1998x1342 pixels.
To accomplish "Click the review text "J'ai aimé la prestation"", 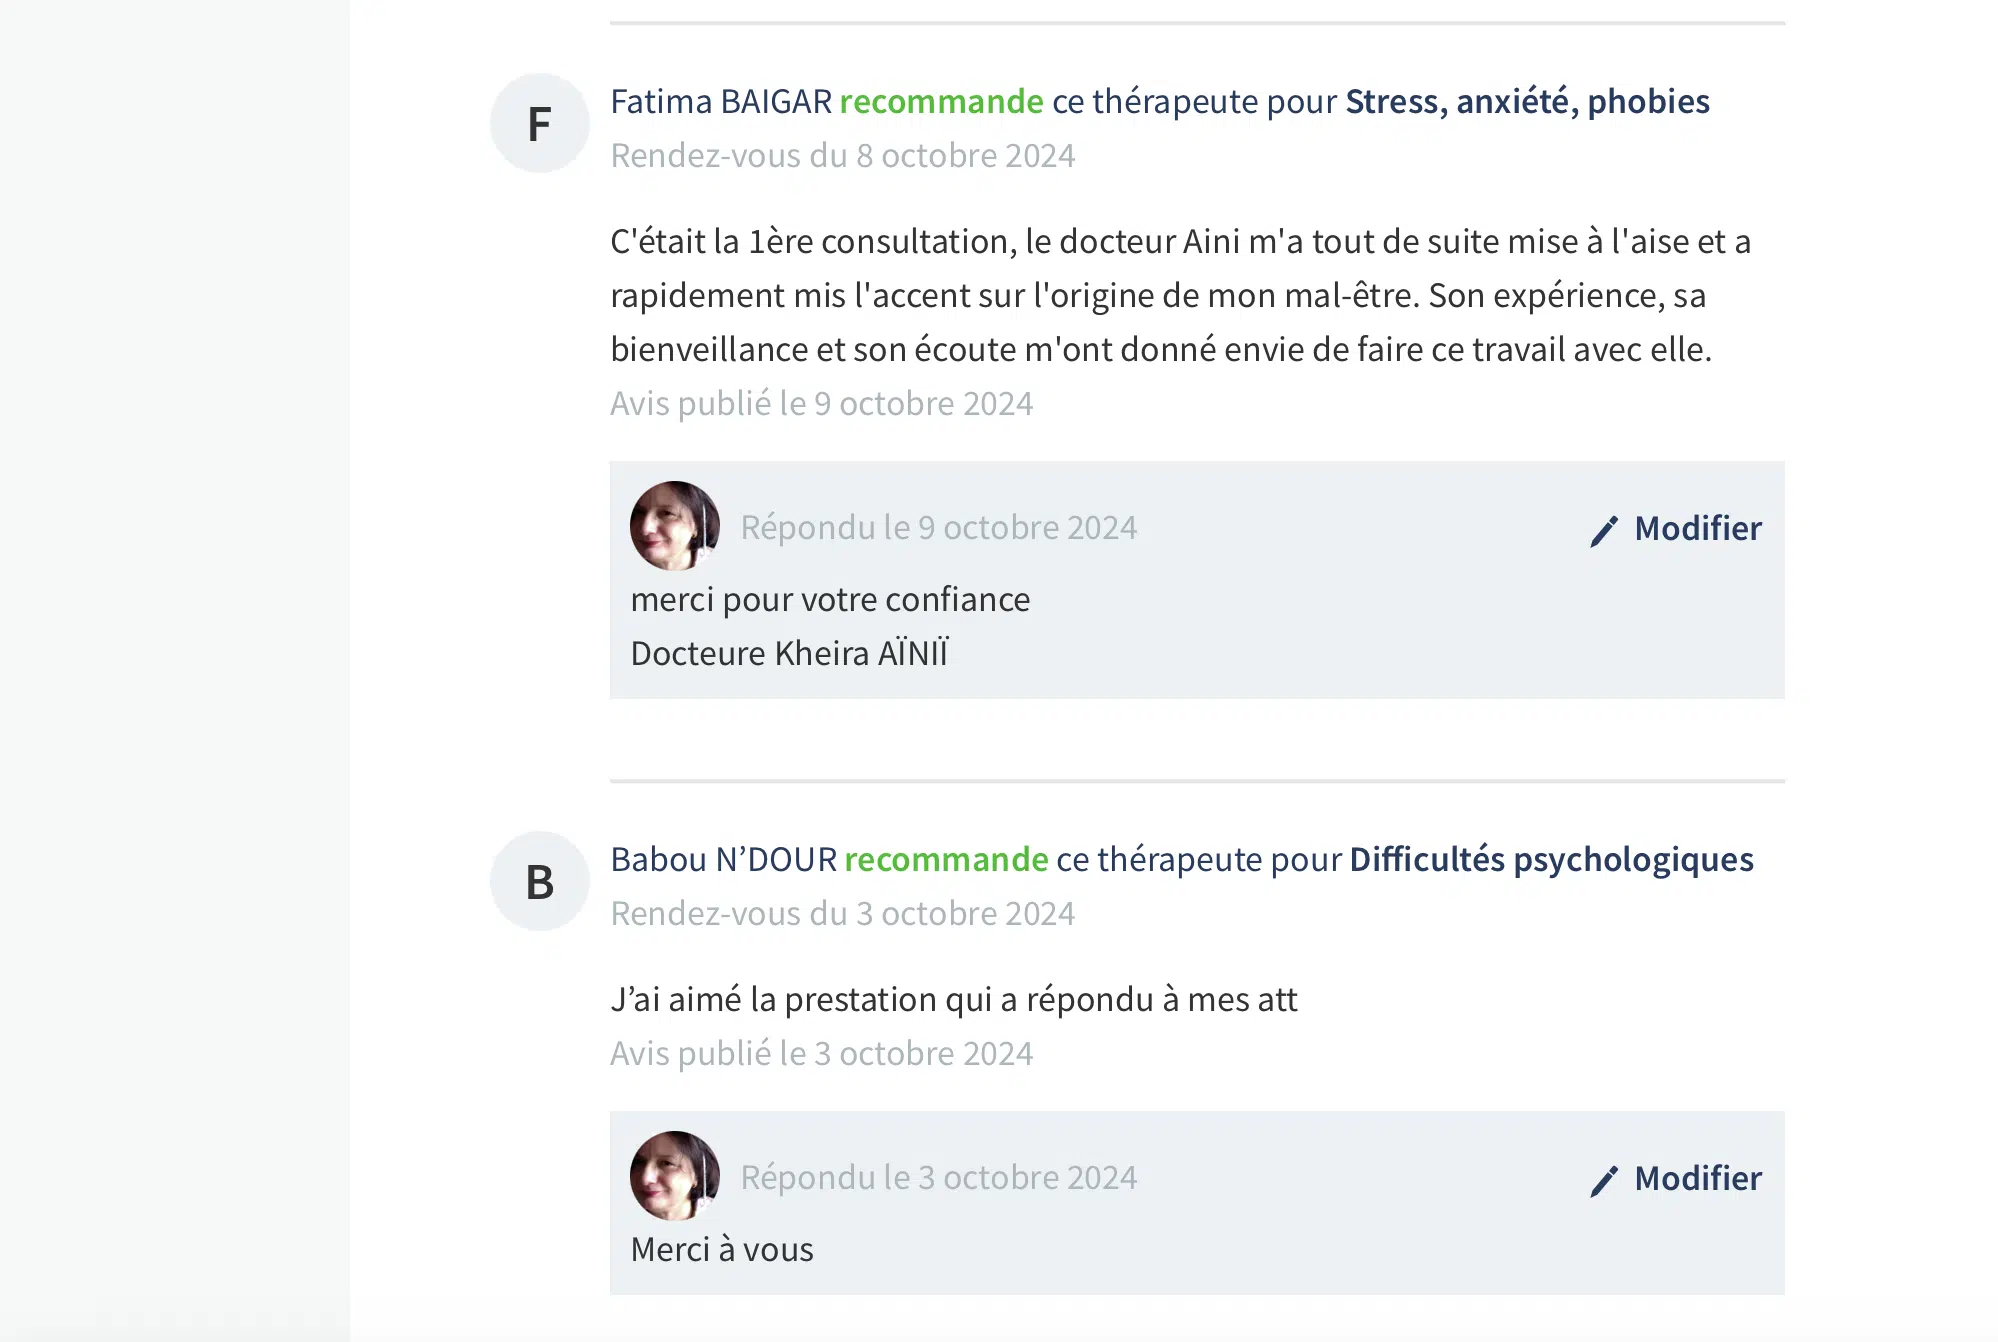I will [953, 1000].
